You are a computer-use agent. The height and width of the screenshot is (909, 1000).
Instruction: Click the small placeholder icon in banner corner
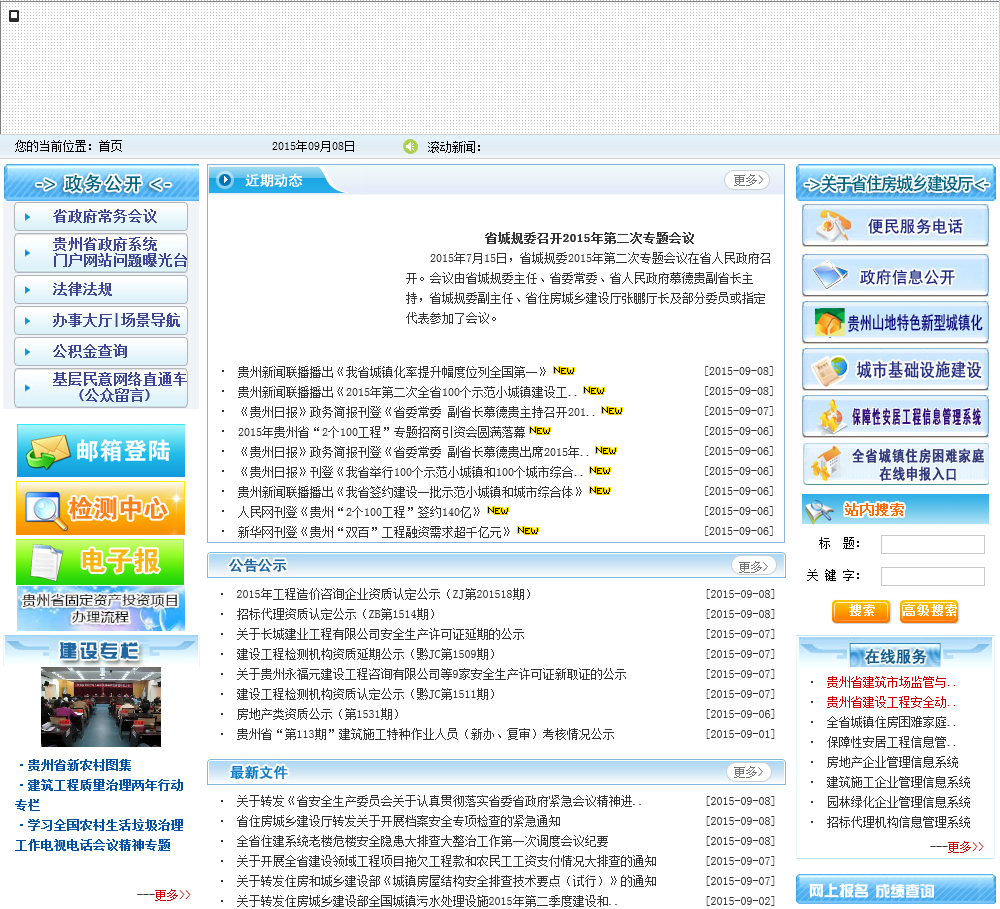click(14, 15)
